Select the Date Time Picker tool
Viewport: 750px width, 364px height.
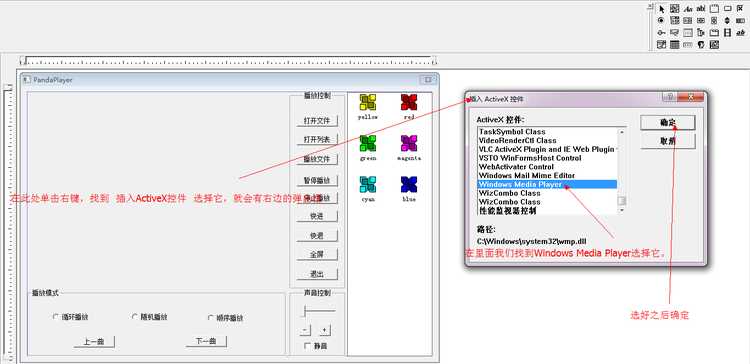point(661,44)
